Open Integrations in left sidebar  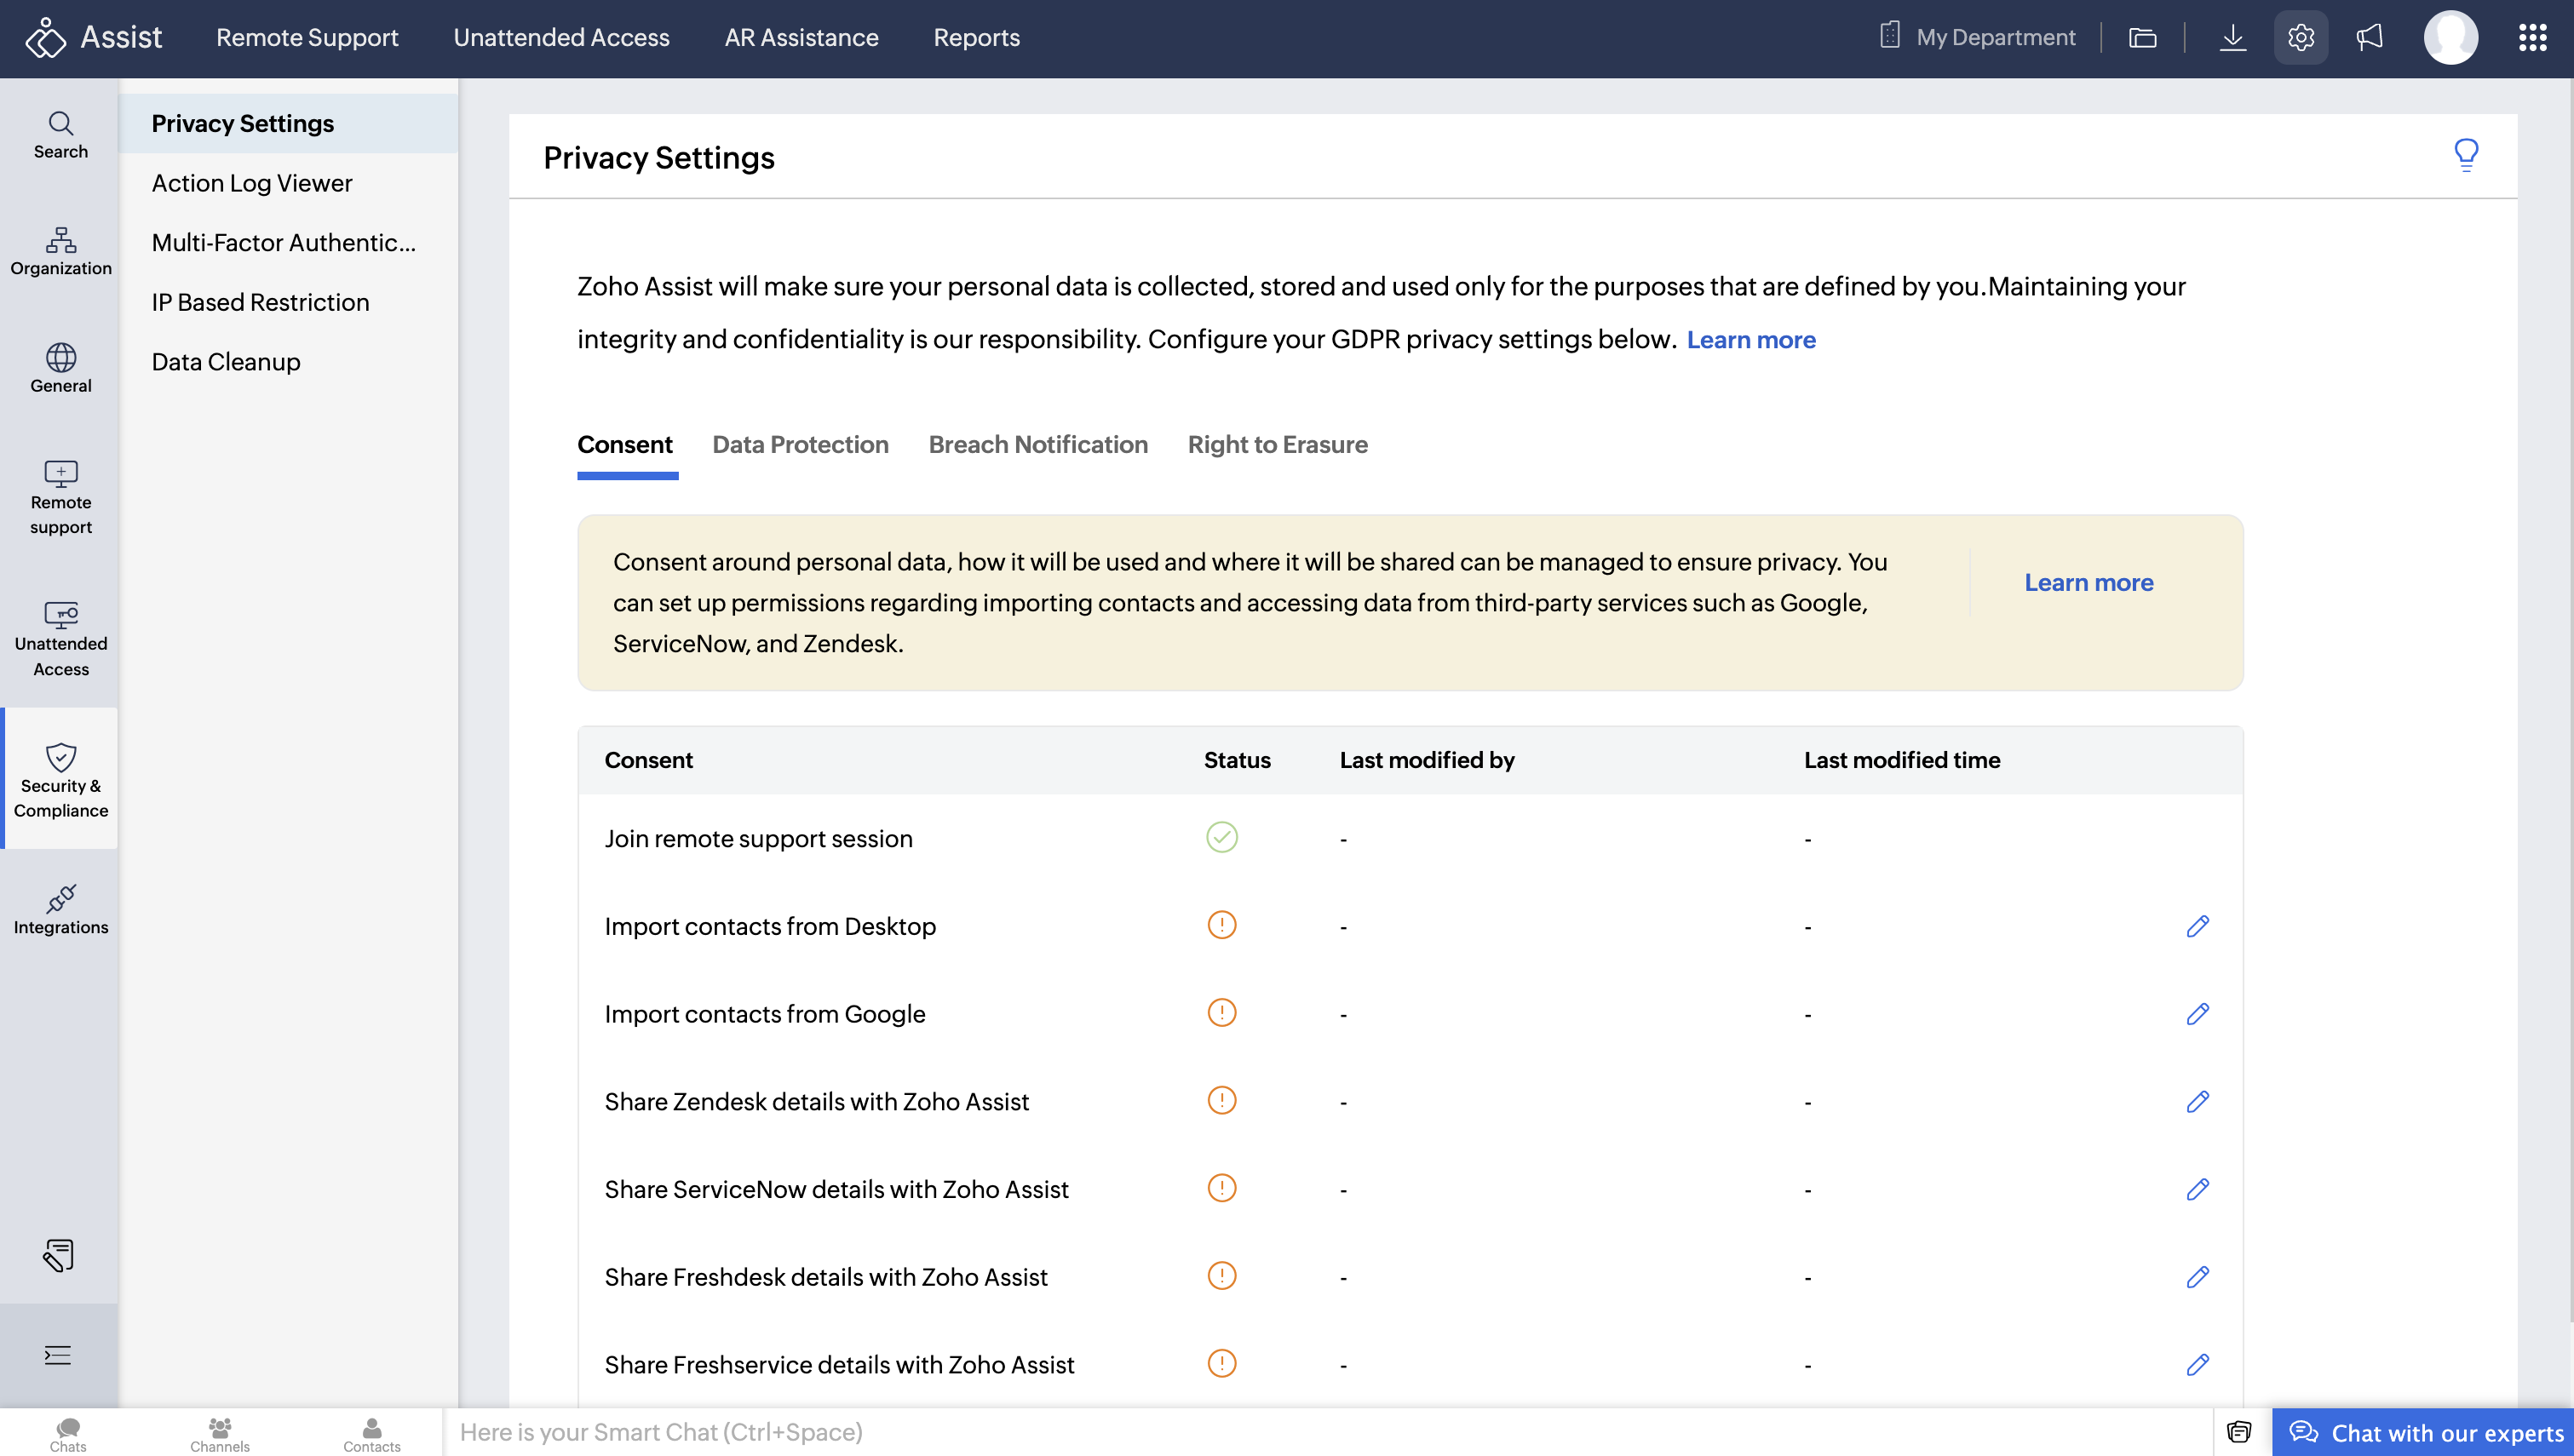point(60,909)
